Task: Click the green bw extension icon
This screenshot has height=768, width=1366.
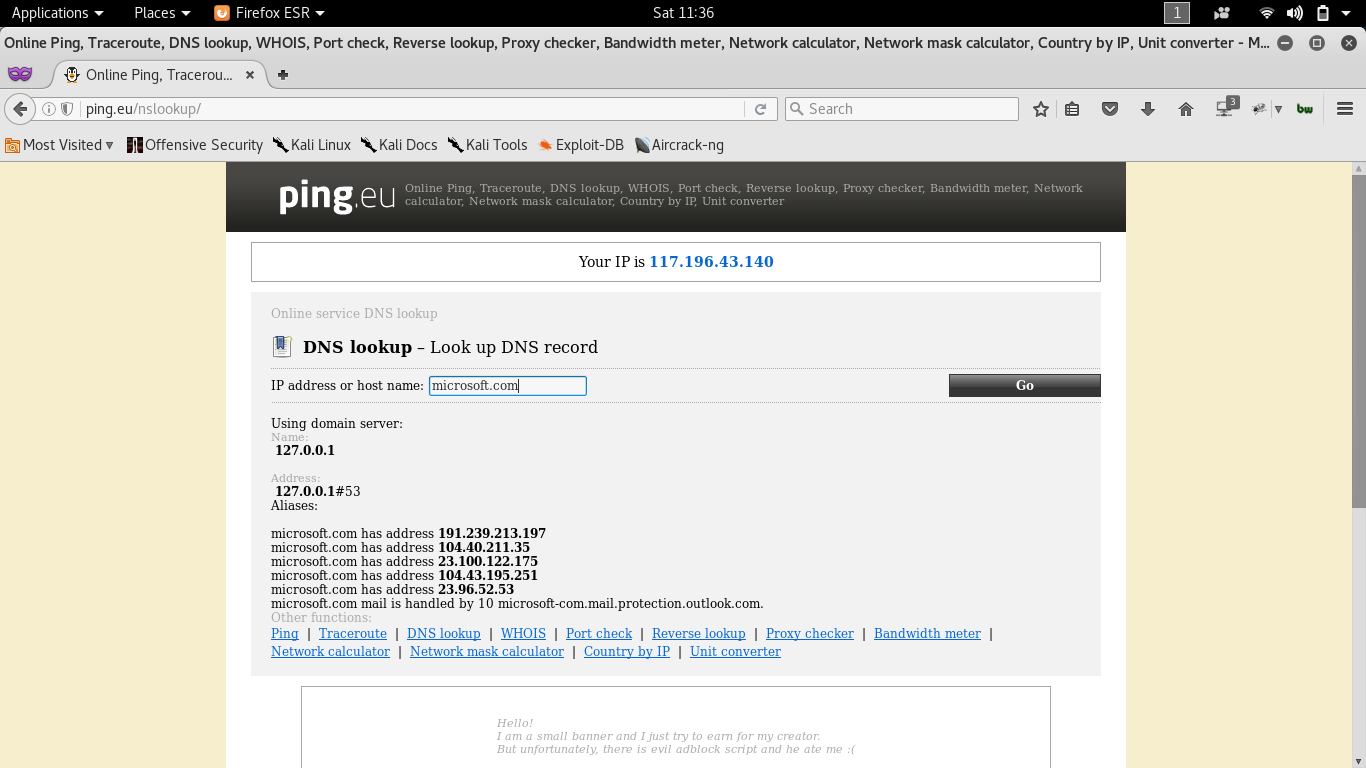Action: [x=1305, y=109]
